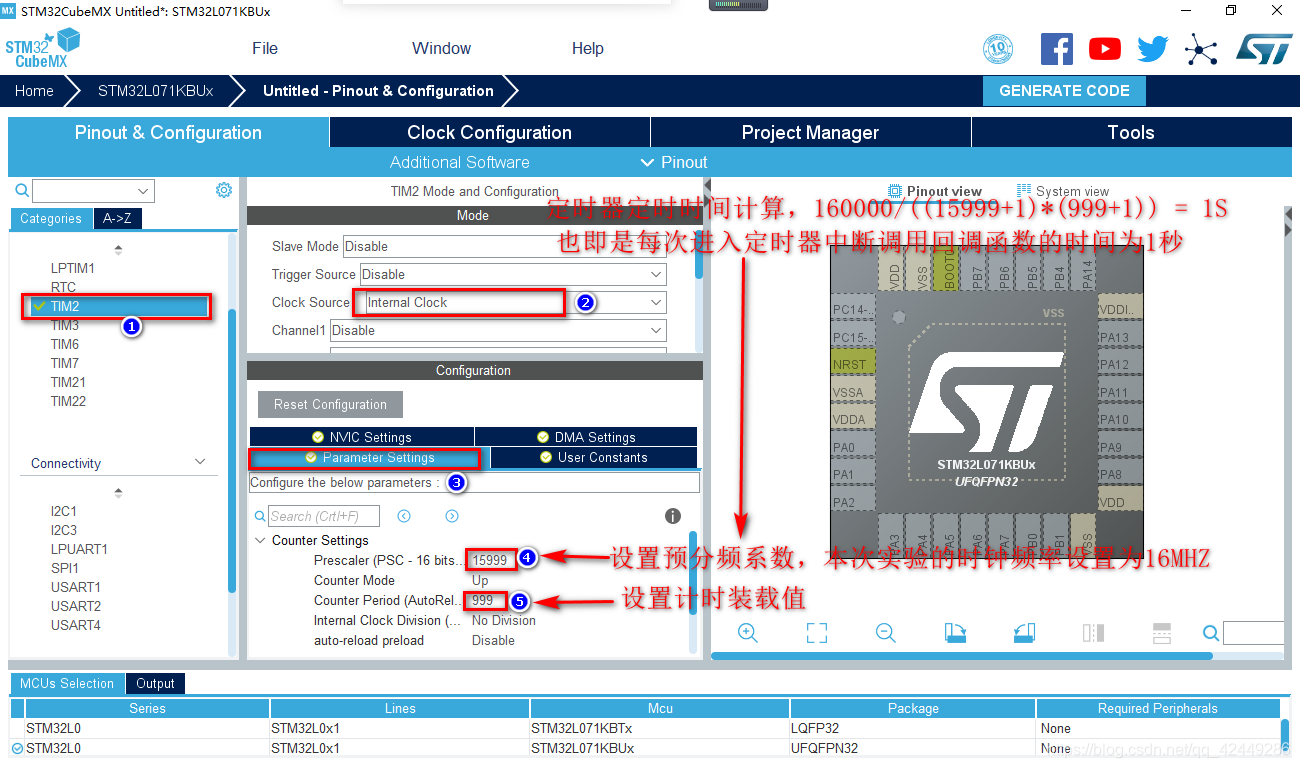1300x768 pixels.
Task: Click the 10-year anniversary badge icon
Action: 998,48
